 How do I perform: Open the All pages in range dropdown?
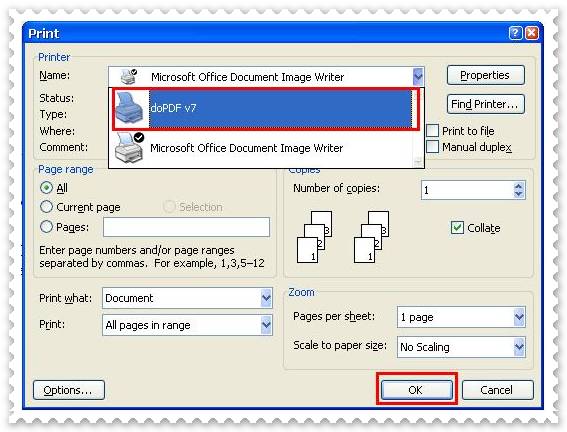coord(266,325)
